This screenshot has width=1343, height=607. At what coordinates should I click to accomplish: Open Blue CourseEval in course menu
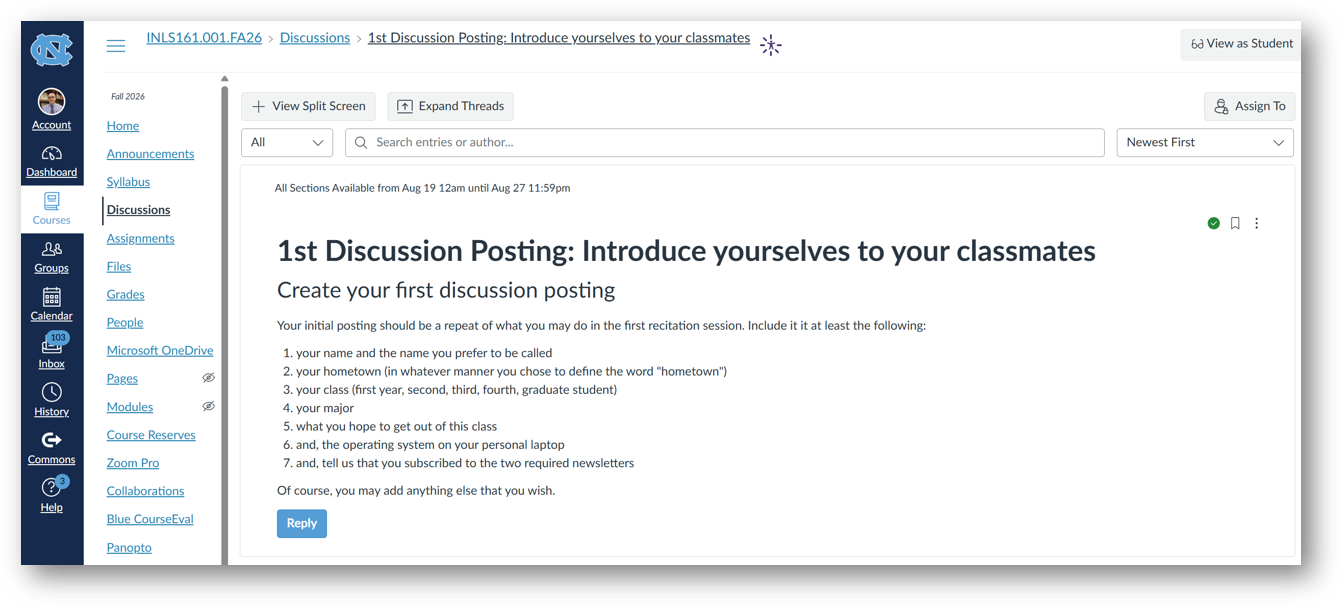point(150,519)
